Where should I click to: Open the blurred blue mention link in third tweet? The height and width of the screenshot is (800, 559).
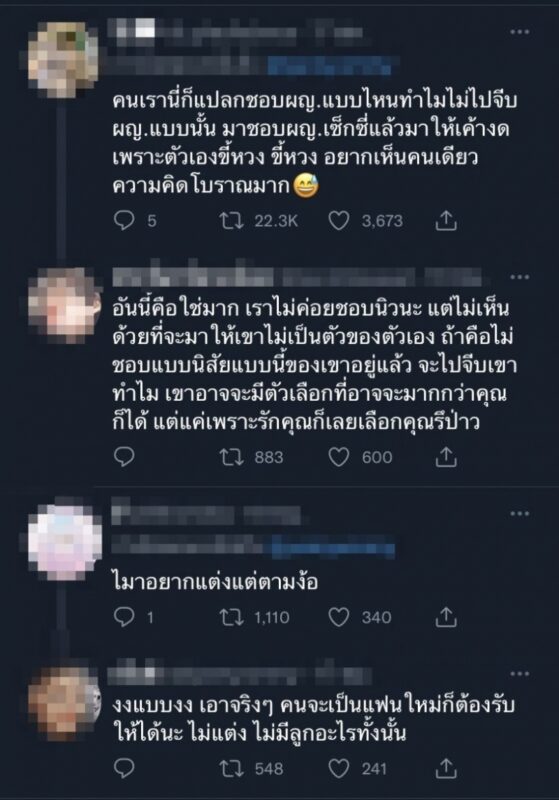pyautogui.click(x=333, y=548)
